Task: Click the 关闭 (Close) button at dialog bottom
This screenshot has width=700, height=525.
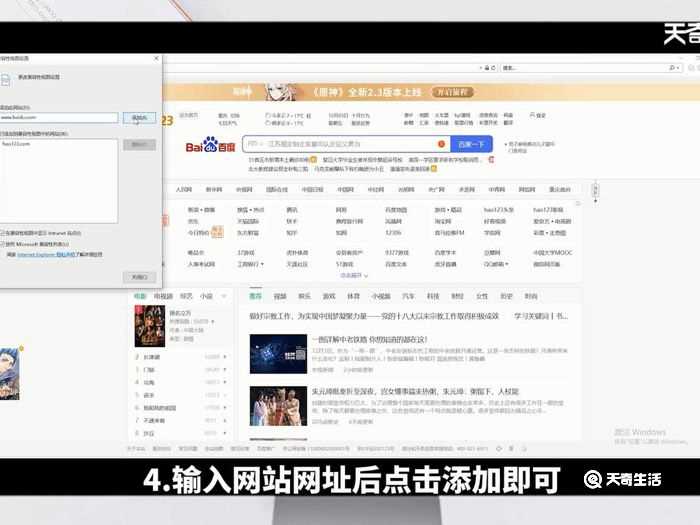Action: tap(139, 277)
